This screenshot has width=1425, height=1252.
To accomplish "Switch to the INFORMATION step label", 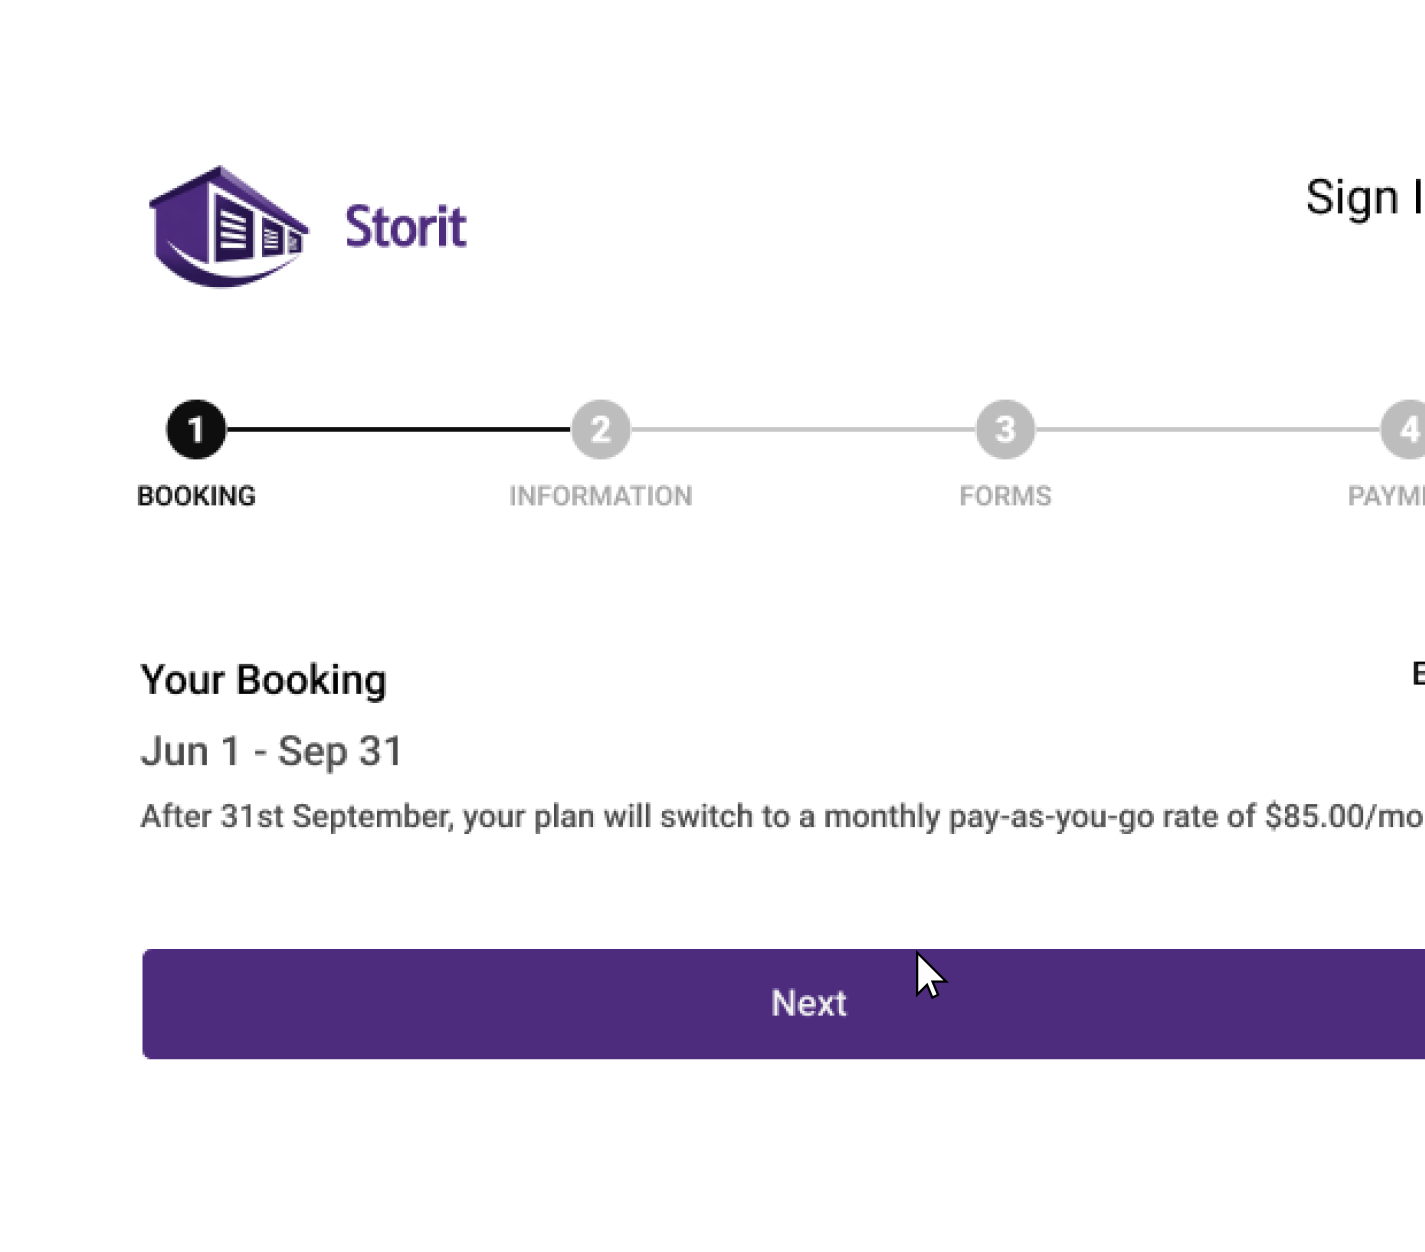I will coord(600,495).
